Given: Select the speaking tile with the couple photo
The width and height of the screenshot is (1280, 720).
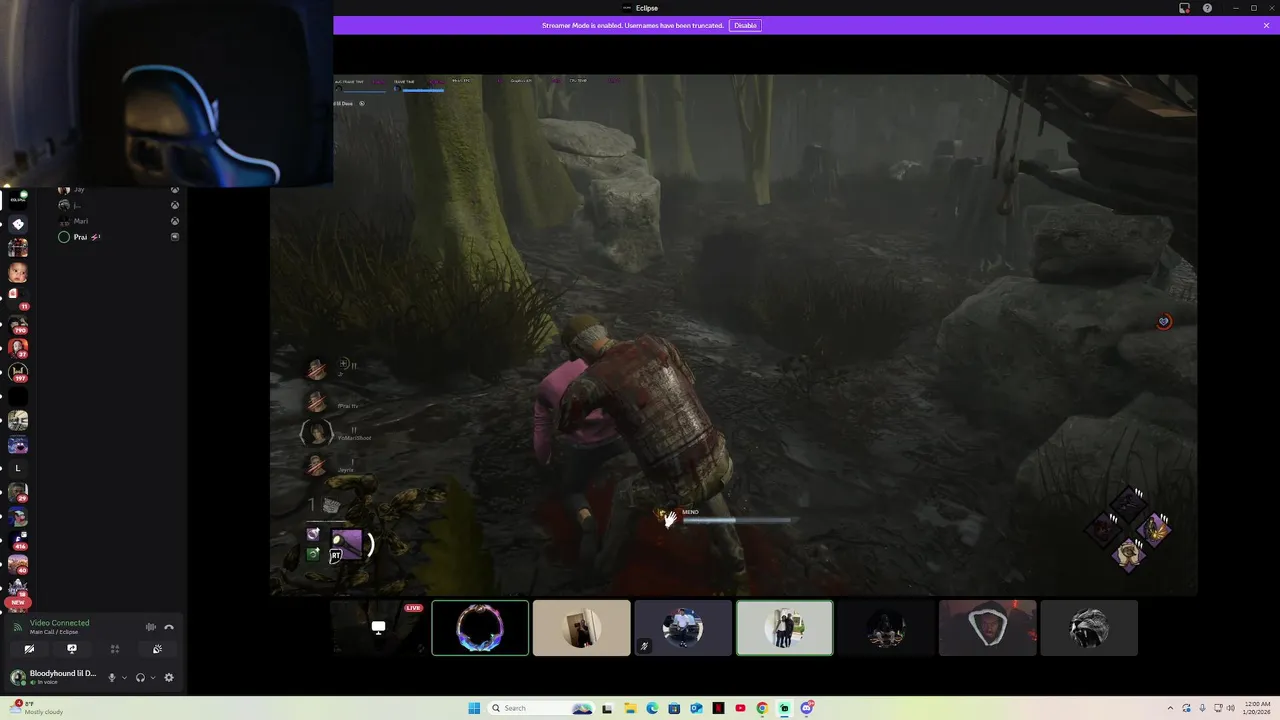Looking at the screenshot, I should coord(785,628).
